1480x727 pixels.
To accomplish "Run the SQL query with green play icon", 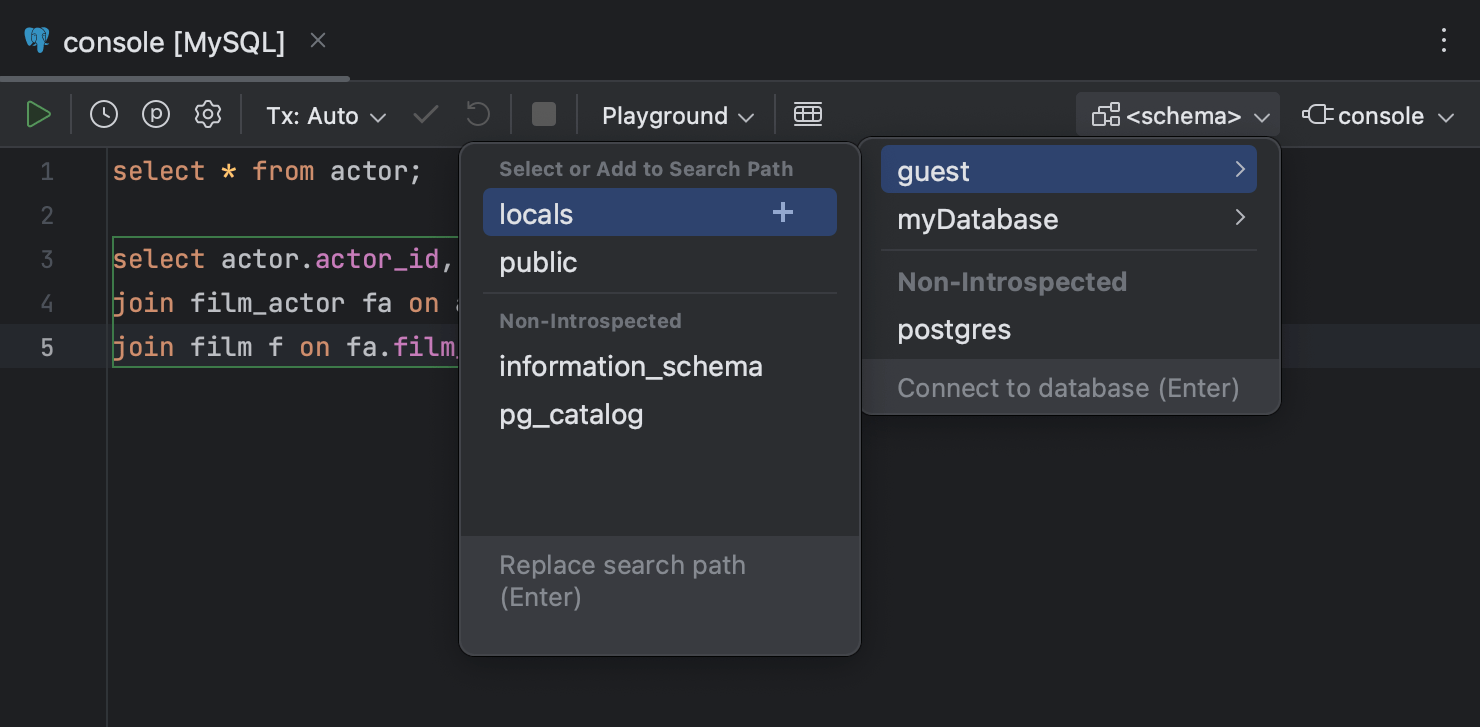I will (x=39, y=114).
